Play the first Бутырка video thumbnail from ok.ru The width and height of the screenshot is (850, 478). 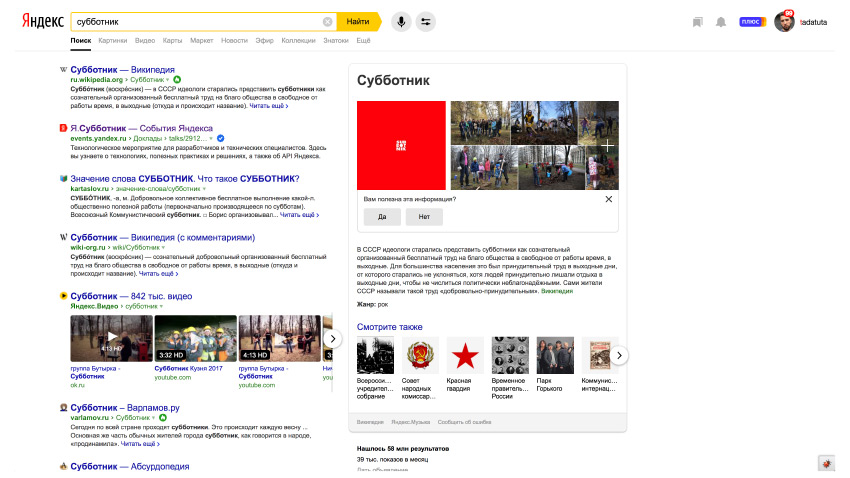tap(111, 339)
